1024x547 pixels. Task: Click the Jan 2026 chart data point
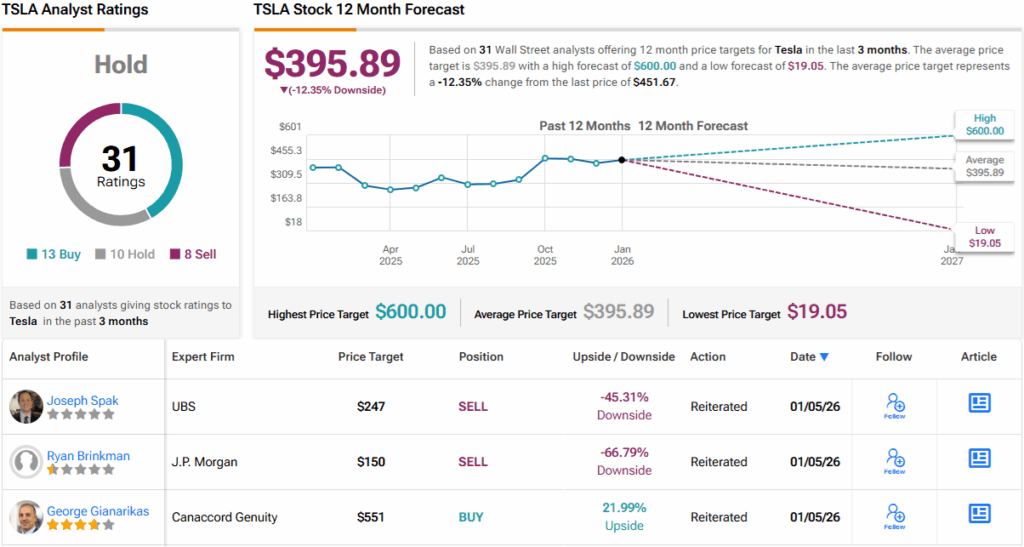[x=622, y=160]
